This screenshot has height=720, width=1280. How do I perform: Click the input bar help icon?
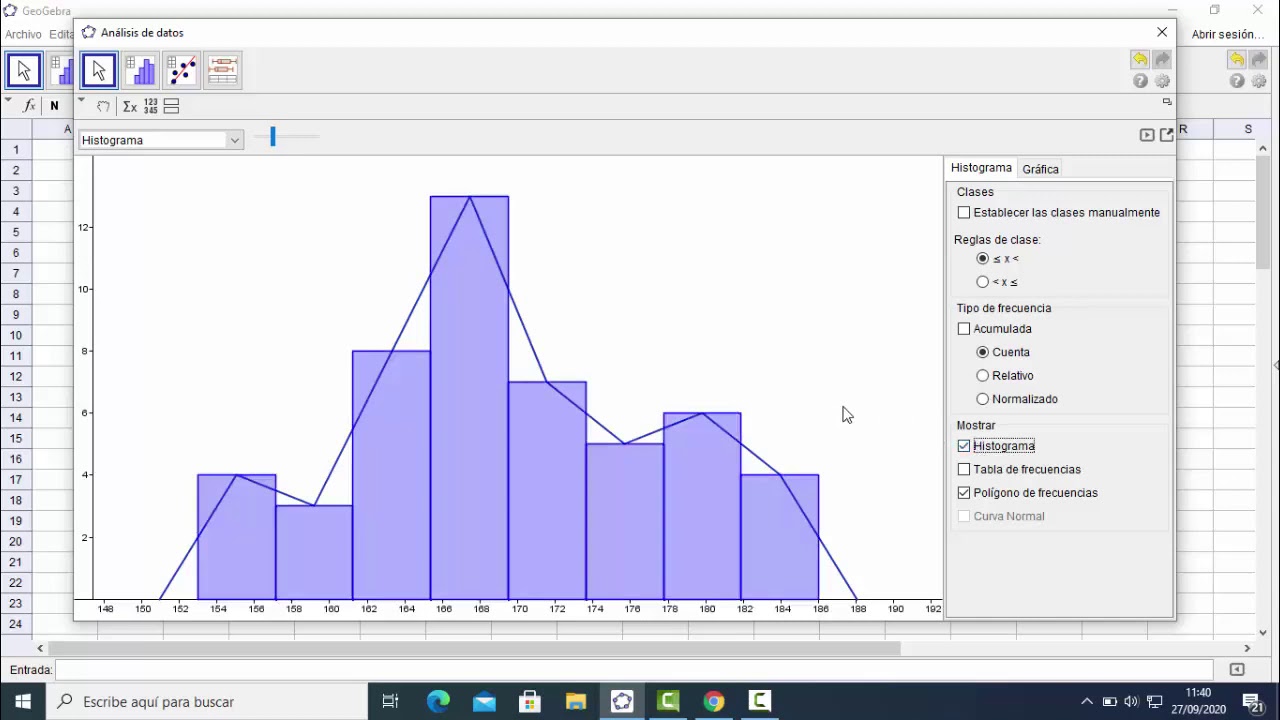1237,669
